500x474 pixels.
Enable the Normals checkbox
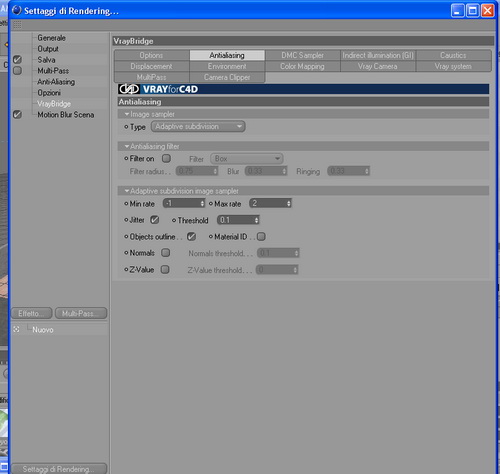pos(166,253)
